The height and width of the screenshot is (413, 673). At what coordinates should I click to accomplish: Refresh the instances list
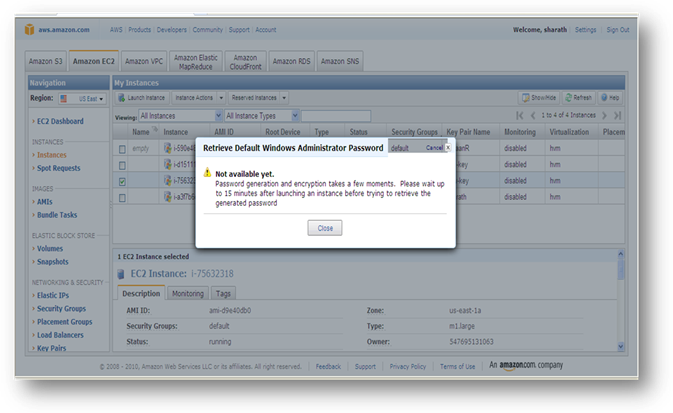point(578,98)
